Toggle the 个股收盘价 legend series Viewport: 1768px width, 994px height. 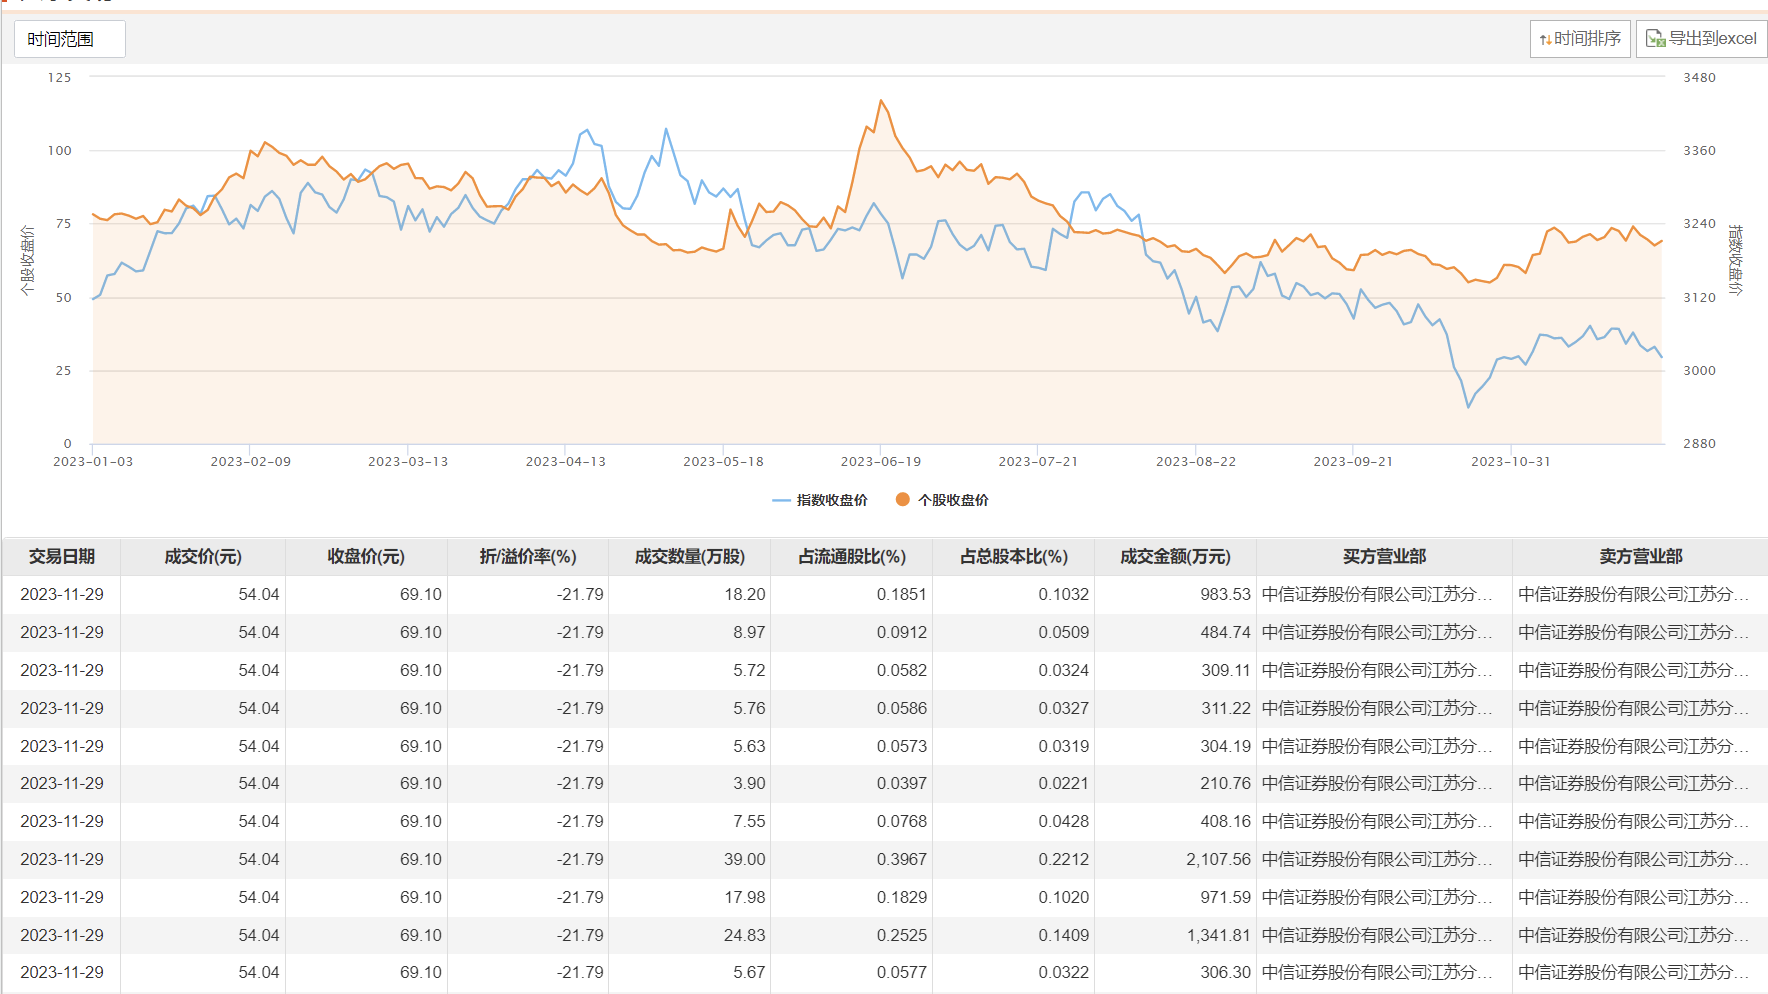point(953,500)
